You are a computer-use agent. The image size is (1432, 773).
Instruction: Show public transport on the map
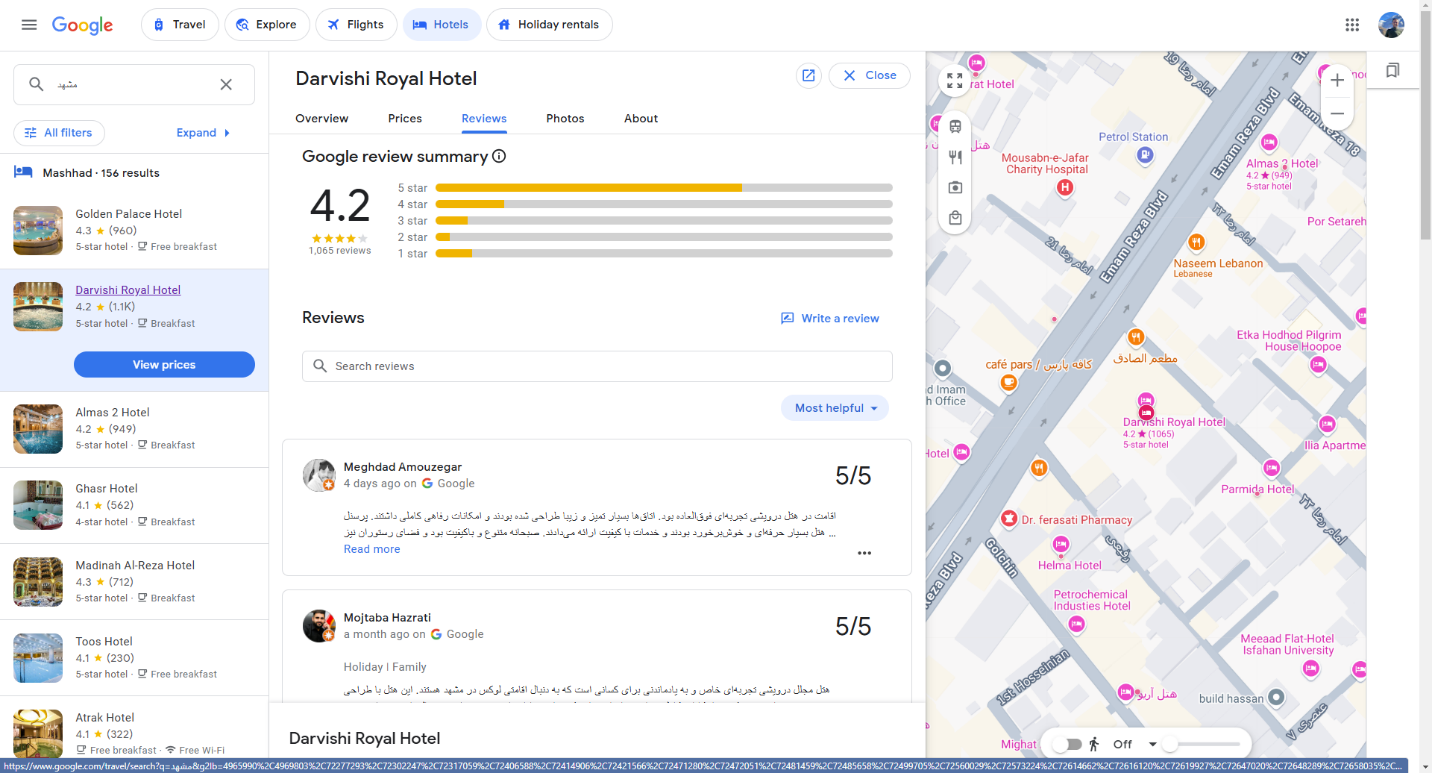click(955, 127)
